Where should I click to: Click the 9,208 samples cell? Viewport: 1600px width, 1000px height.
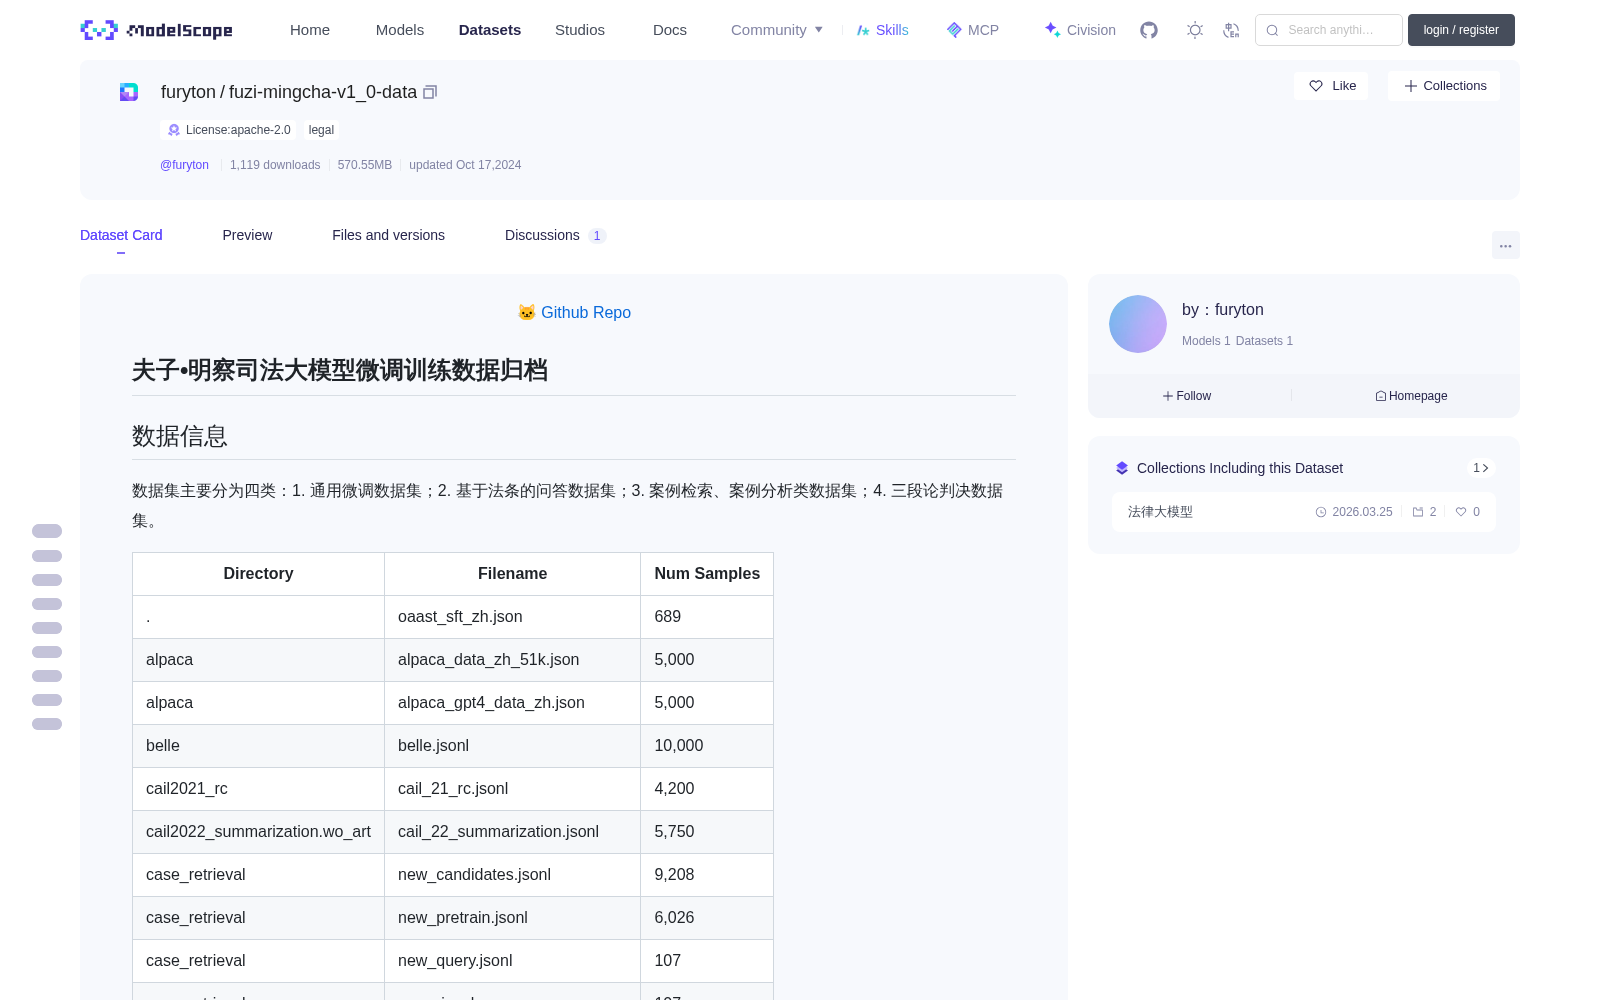(x=707, y=875)
